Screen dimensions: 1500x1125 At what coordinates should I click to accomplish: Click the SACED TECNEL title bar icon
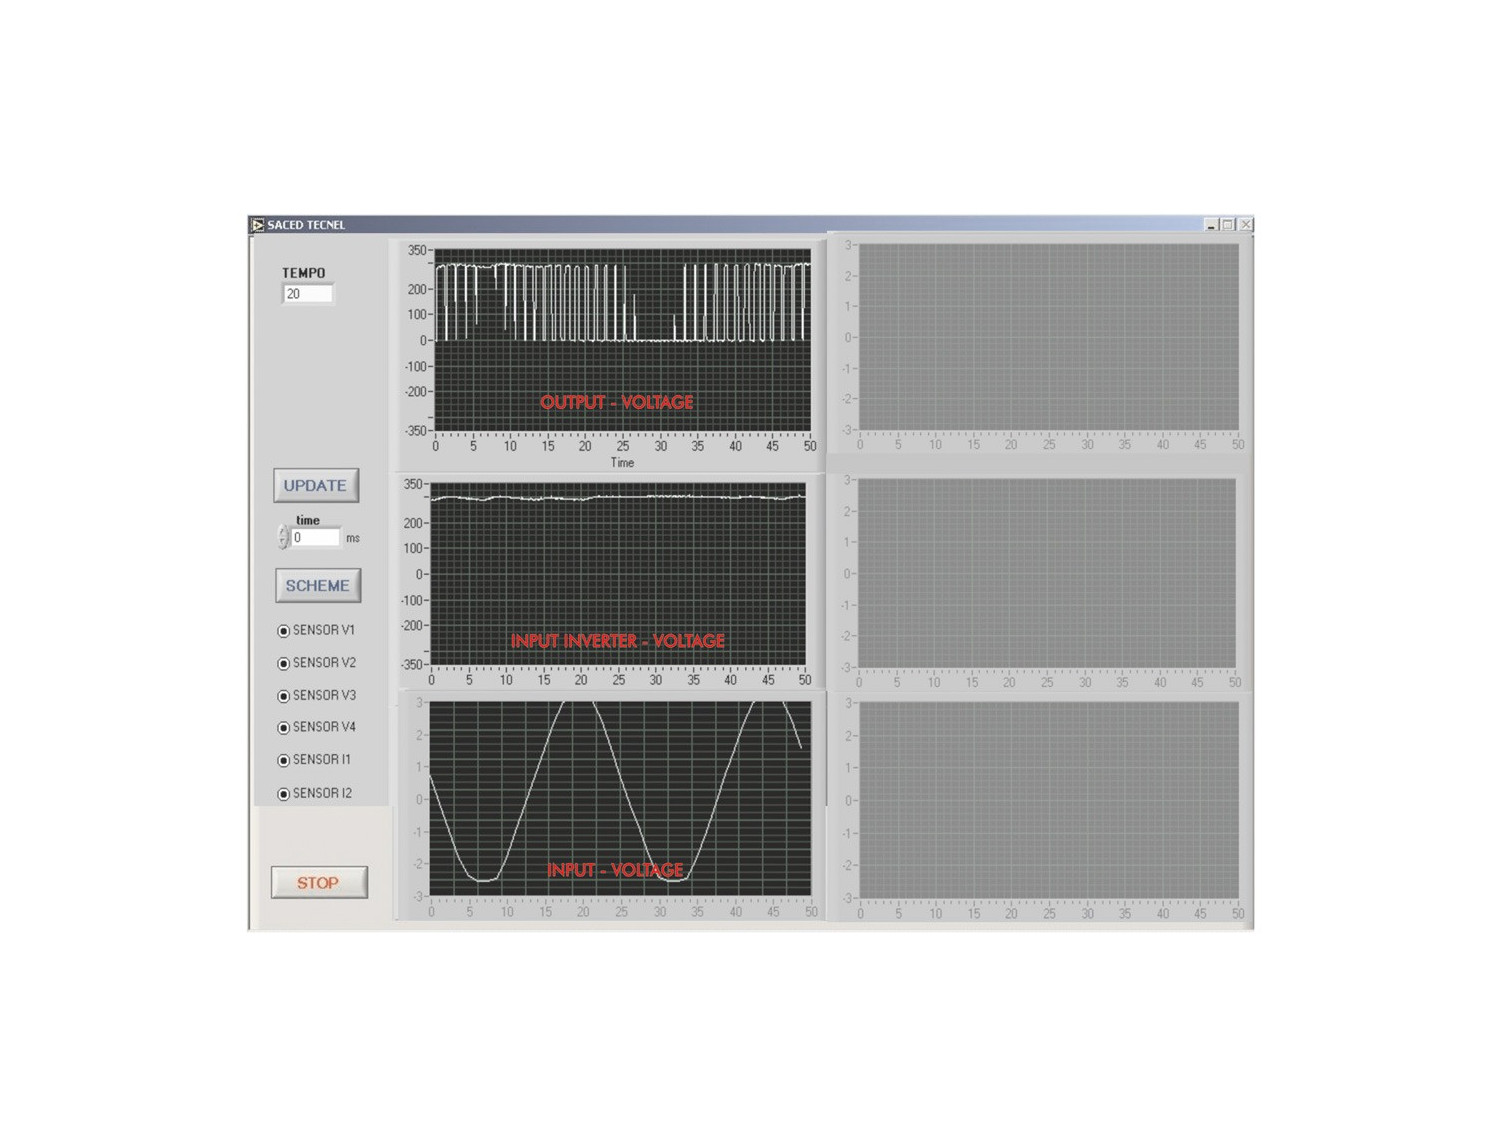coord(257,225)
